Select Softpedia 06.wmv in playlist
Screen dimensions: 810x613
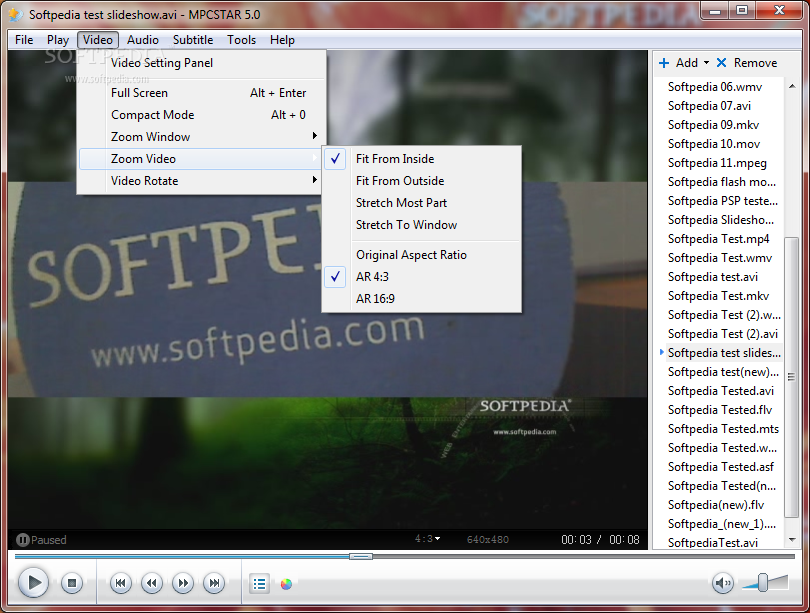(x=714, y=87)
